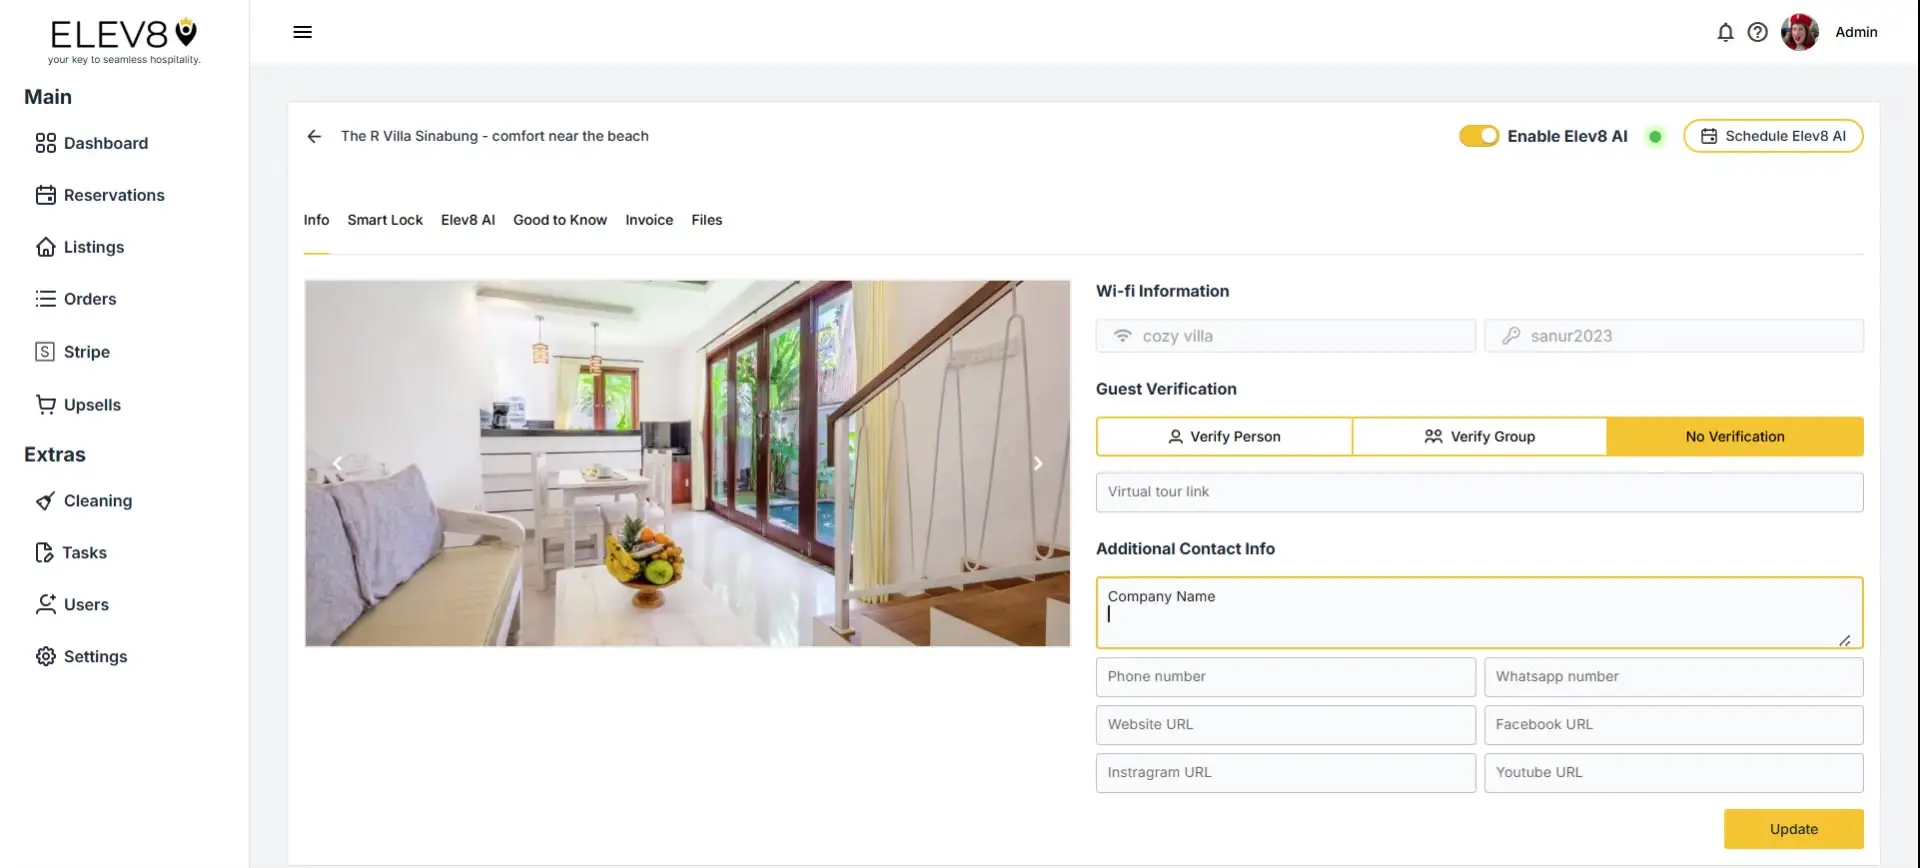Screen dimensions: 1920x868
Task: Click the Update button
Action: click(x=1793, y=829)
